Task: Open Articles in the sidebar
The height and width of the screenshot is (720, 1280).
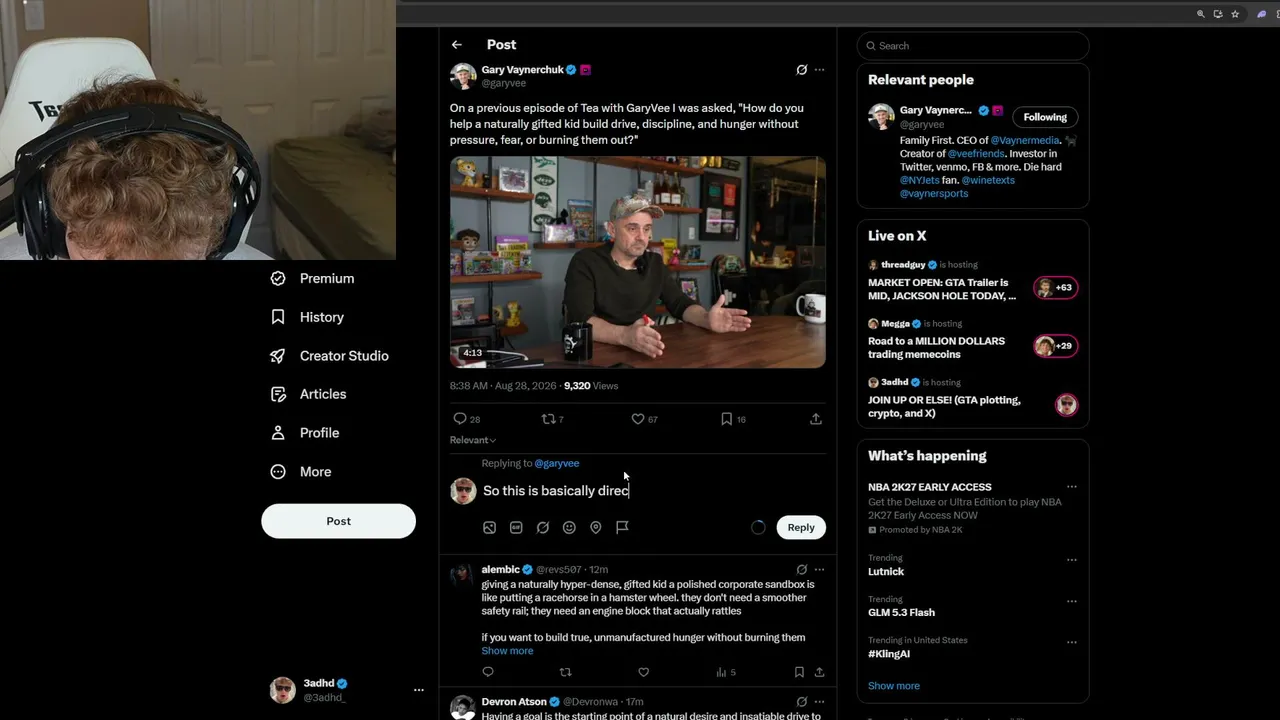Action: 309,394
